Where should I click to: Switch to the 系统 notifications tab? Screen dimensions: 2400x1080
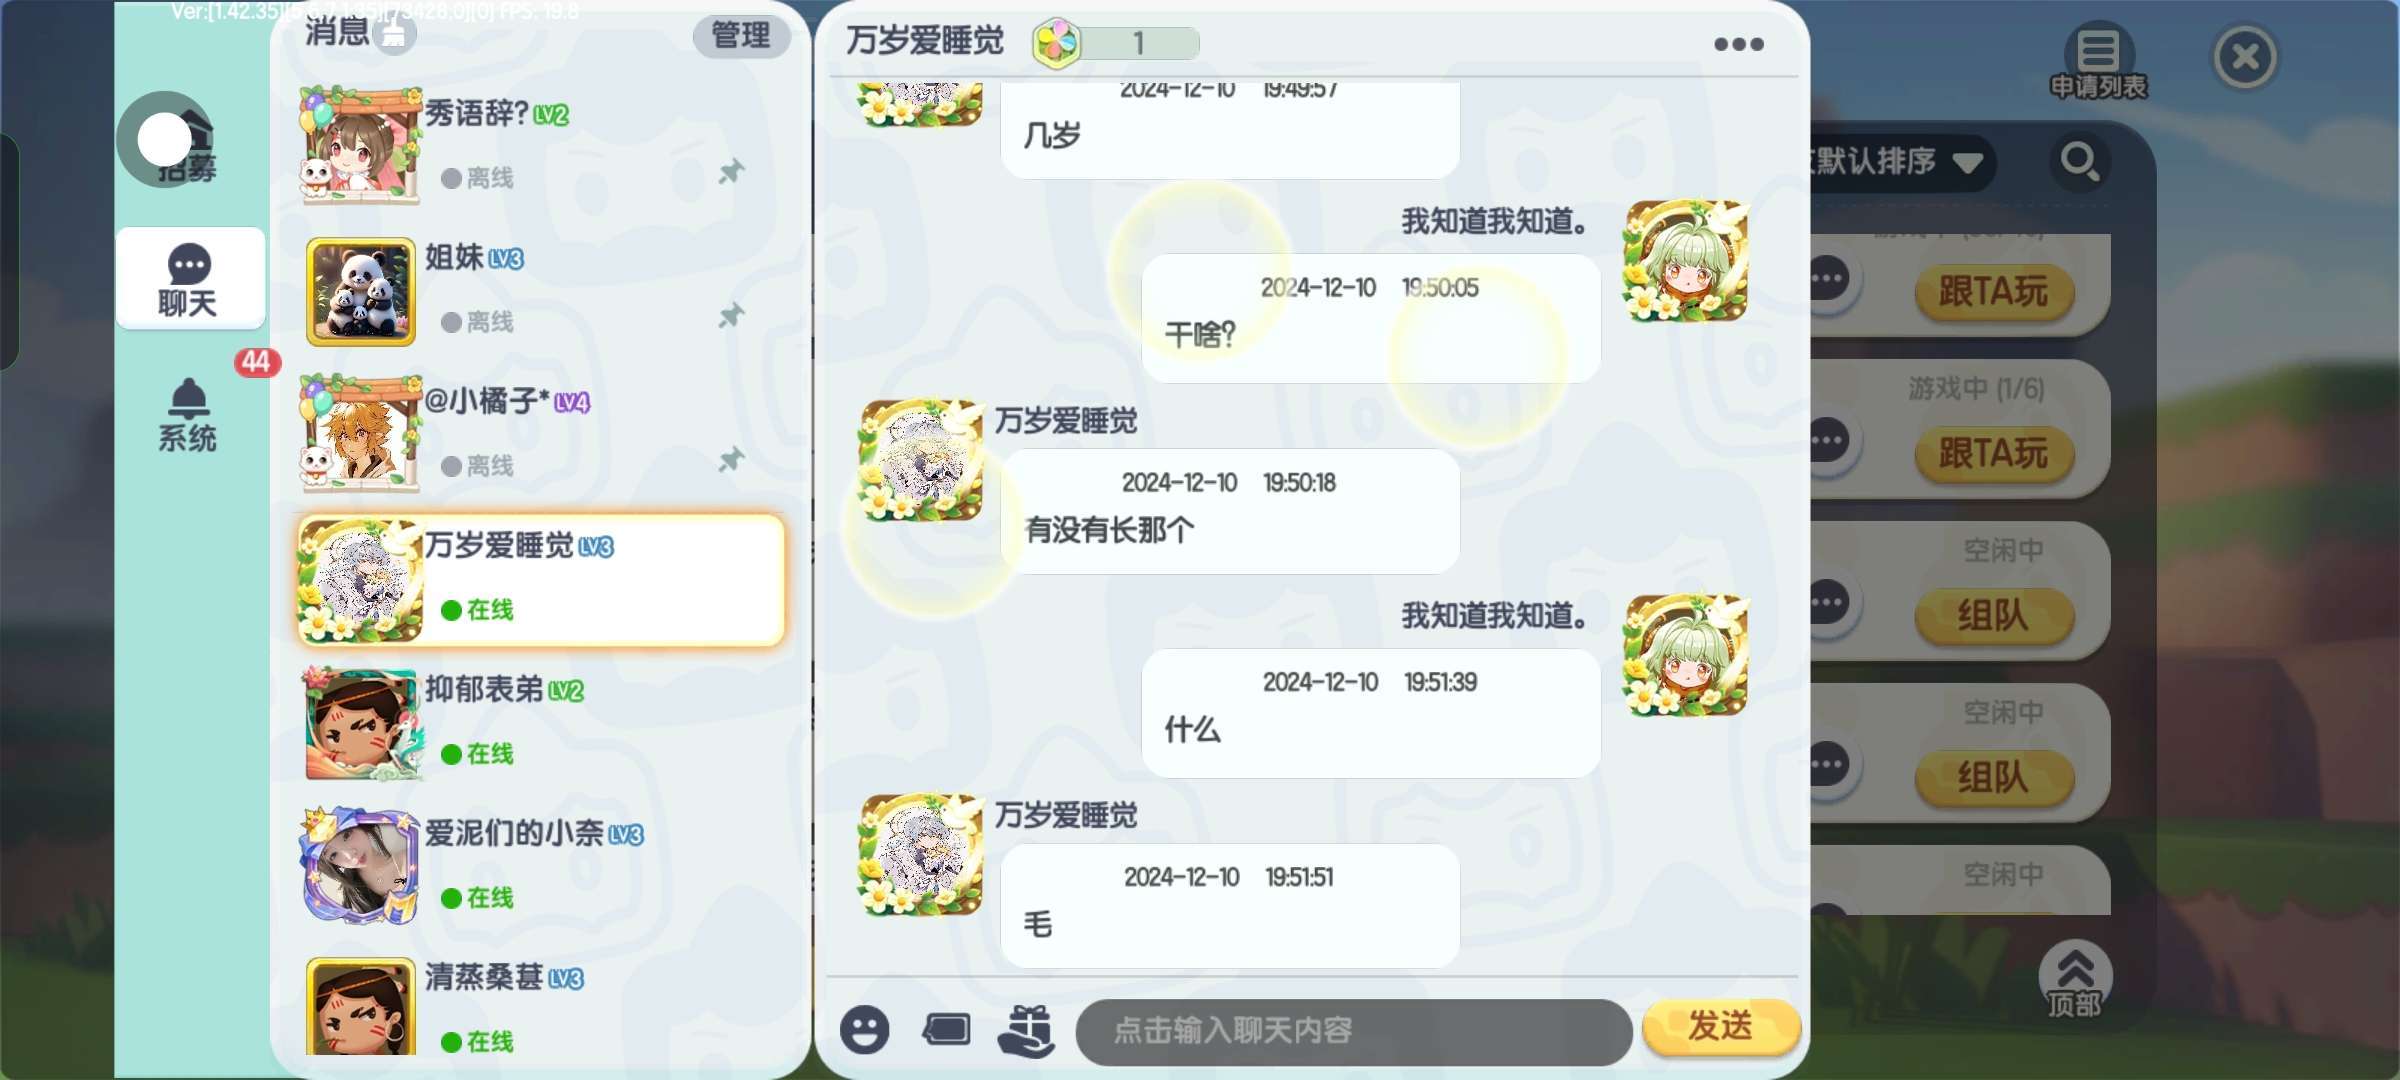[188, 415]
